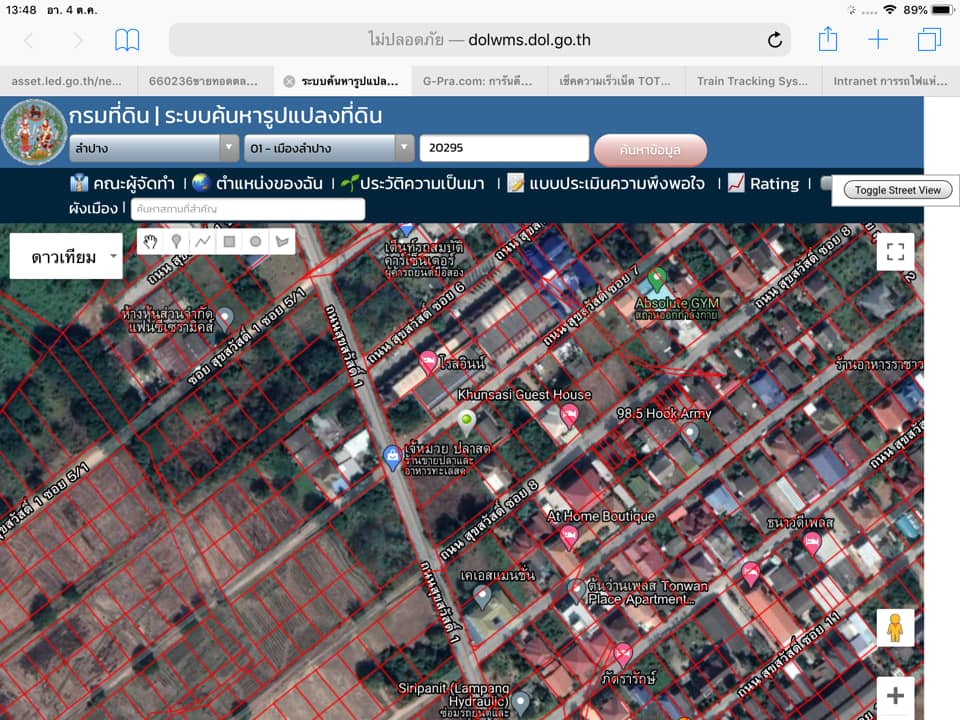Click the ค้นหาสถานที่สำคัญ search field
This screenshot has width=960, height=720.
pyautogui.click(x=248, y=209)
